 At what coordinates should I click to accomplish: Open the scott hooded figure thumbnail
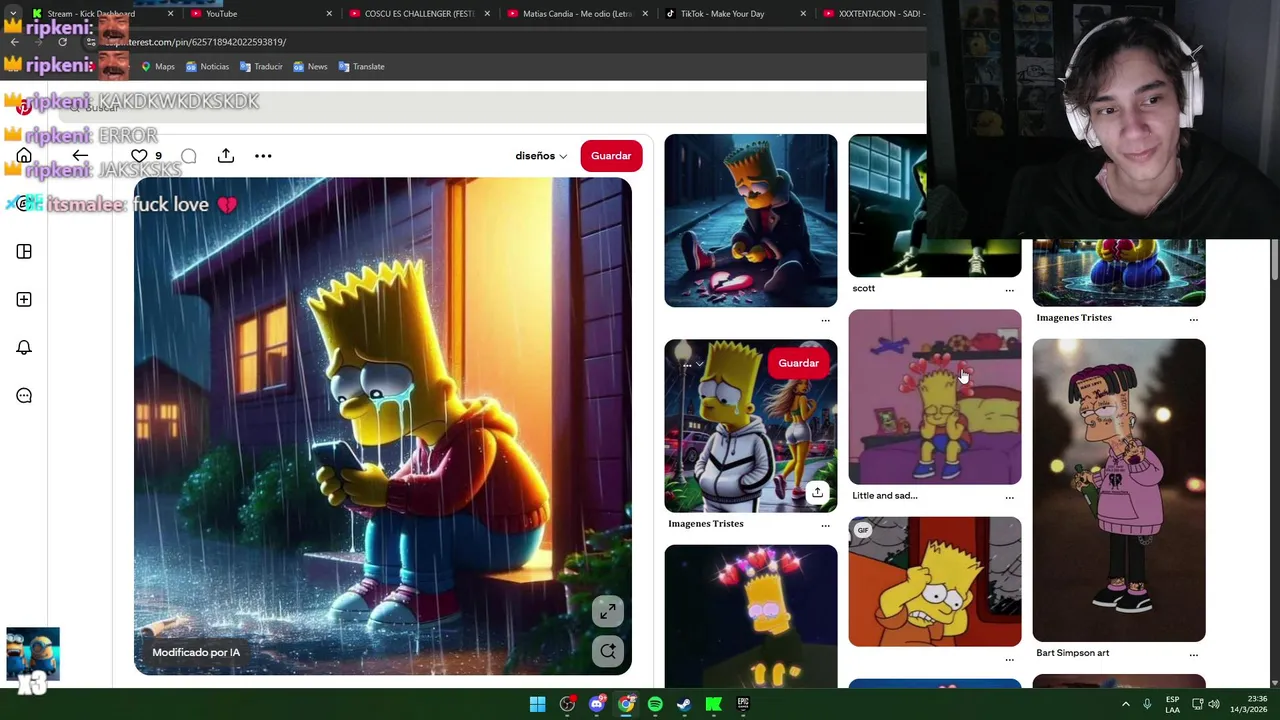[x=935, y=205]
